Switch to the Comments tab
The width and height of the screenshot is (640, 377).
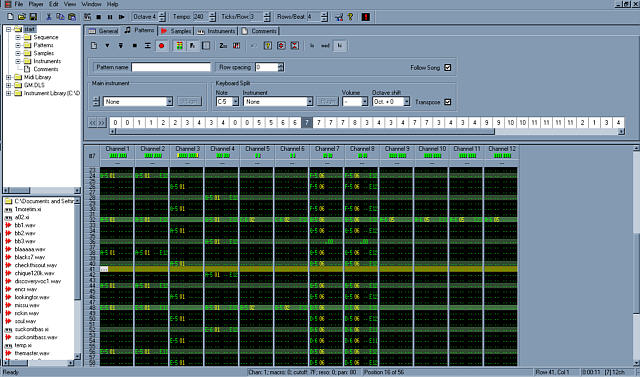pos(259,31)
